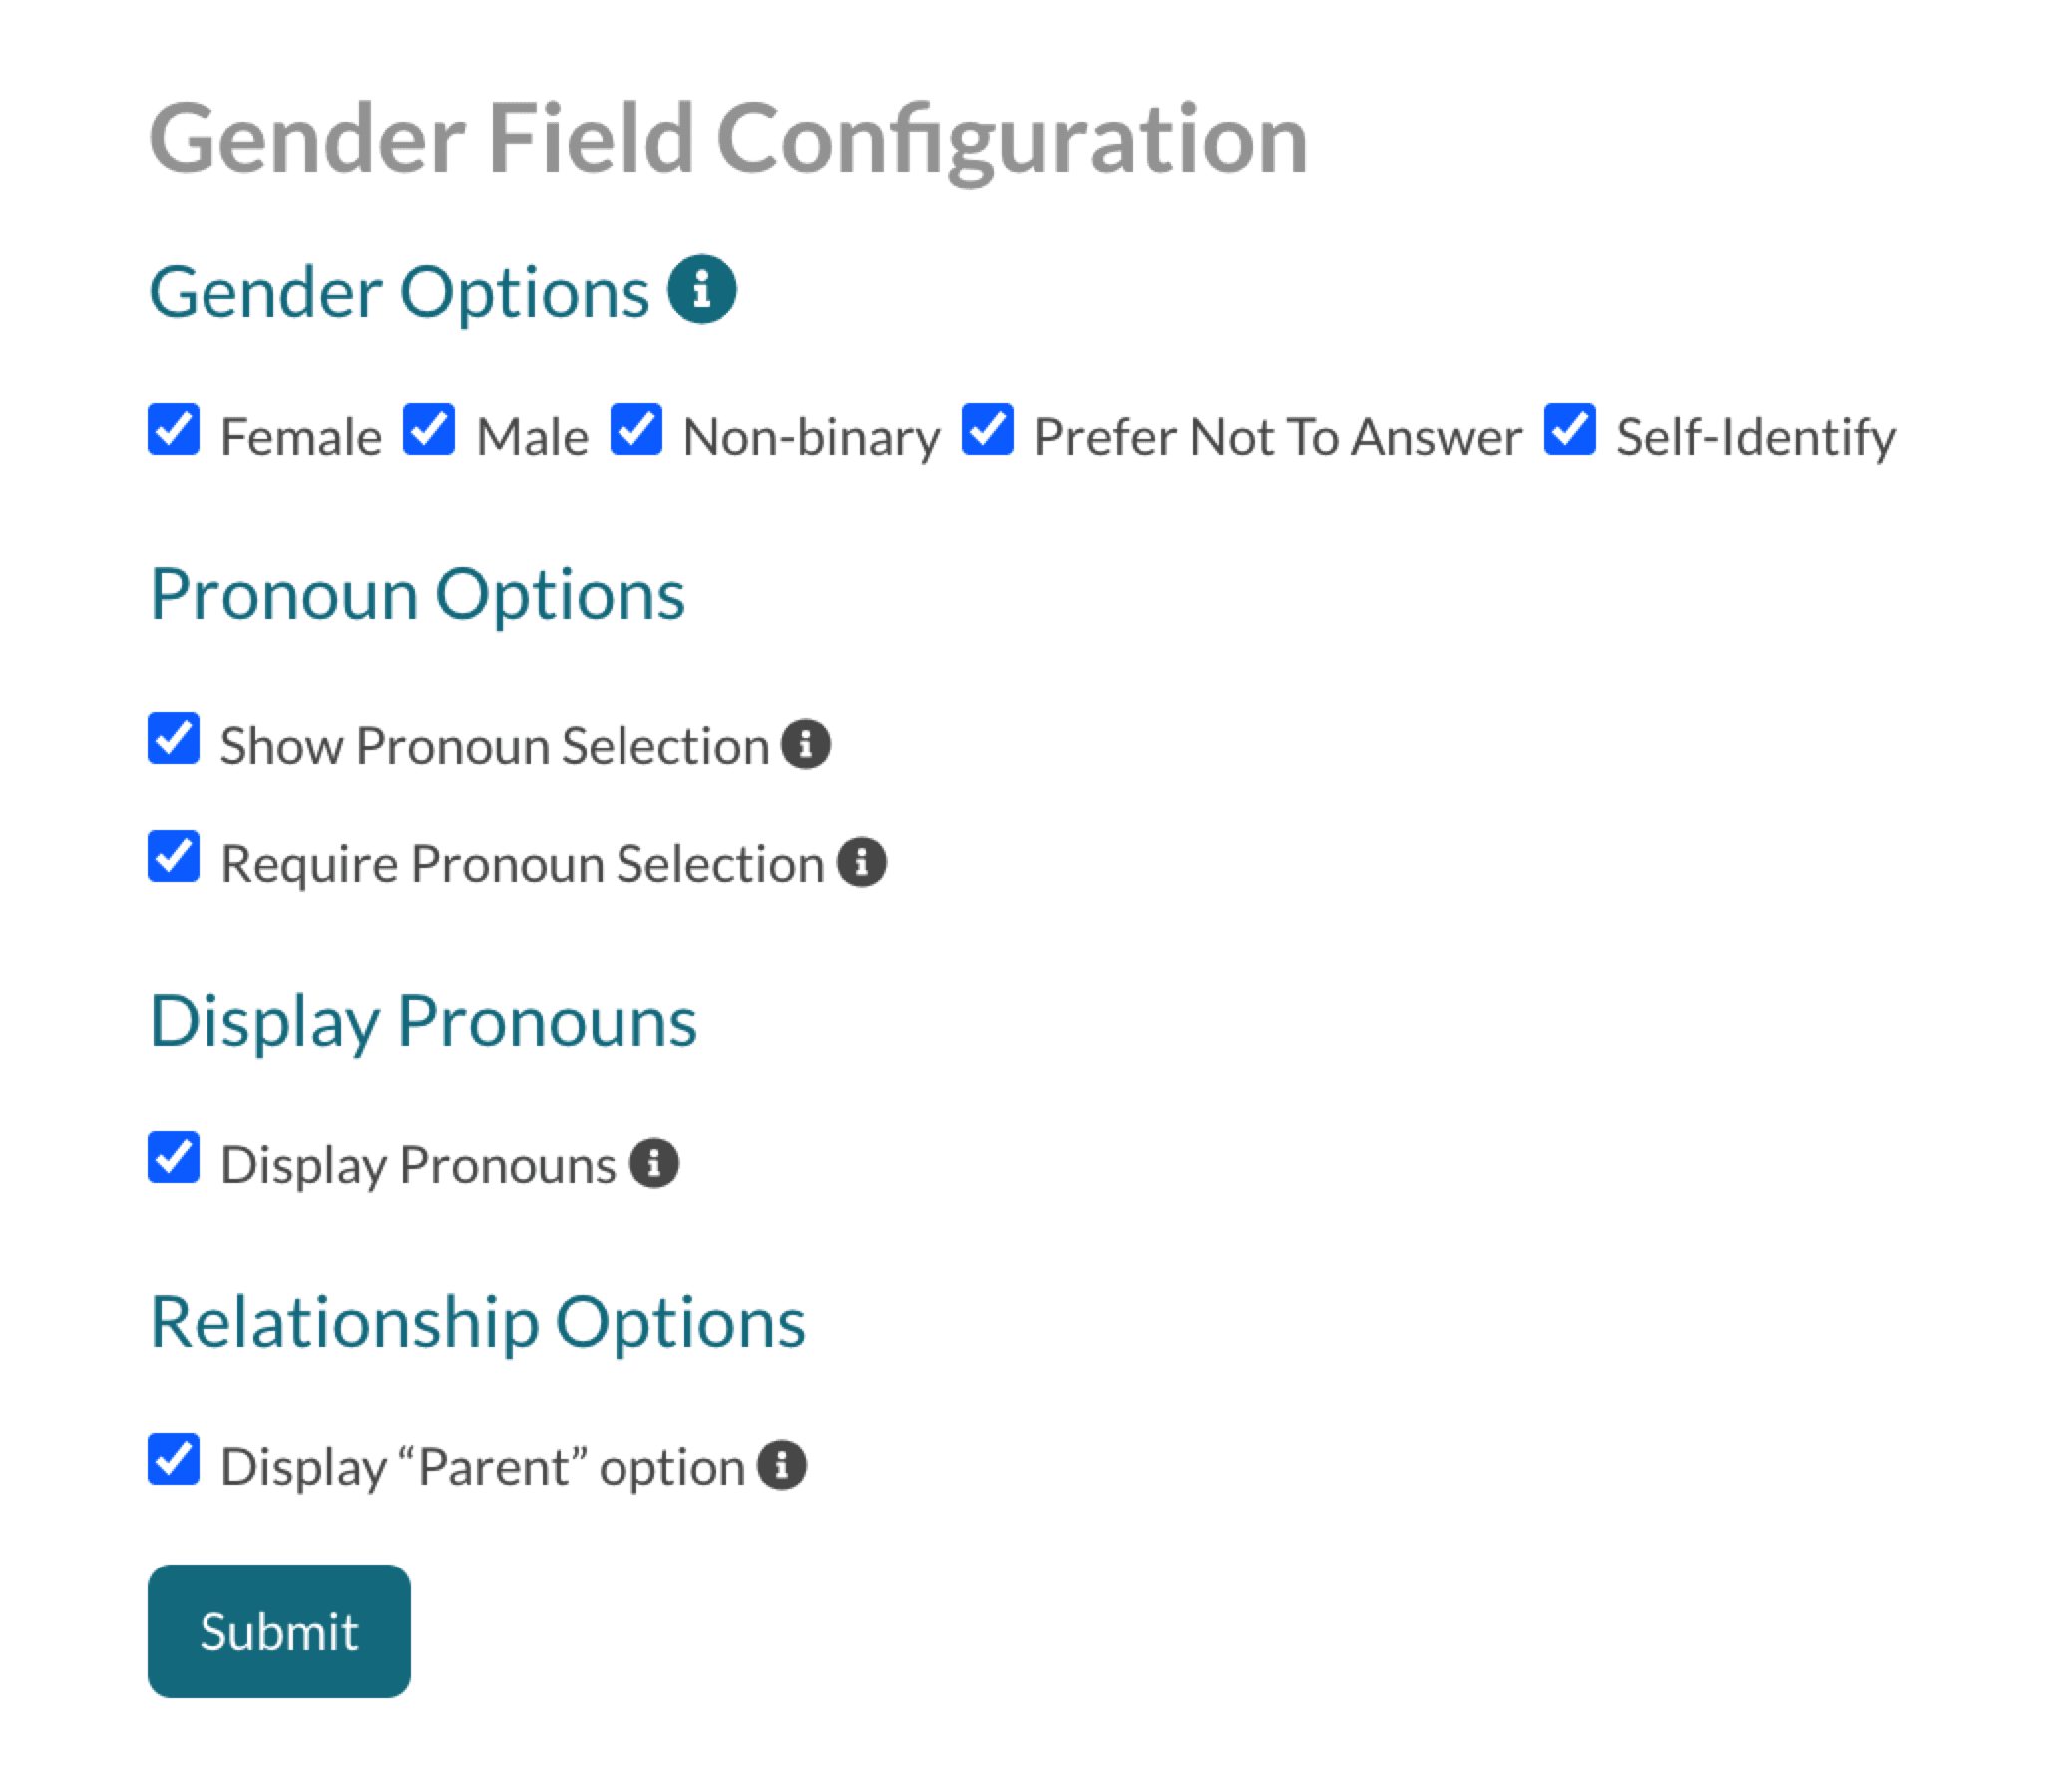Click info icon beside Require Pronoun Selection
Viewport: 2071px width, 1792px height.
861,862
